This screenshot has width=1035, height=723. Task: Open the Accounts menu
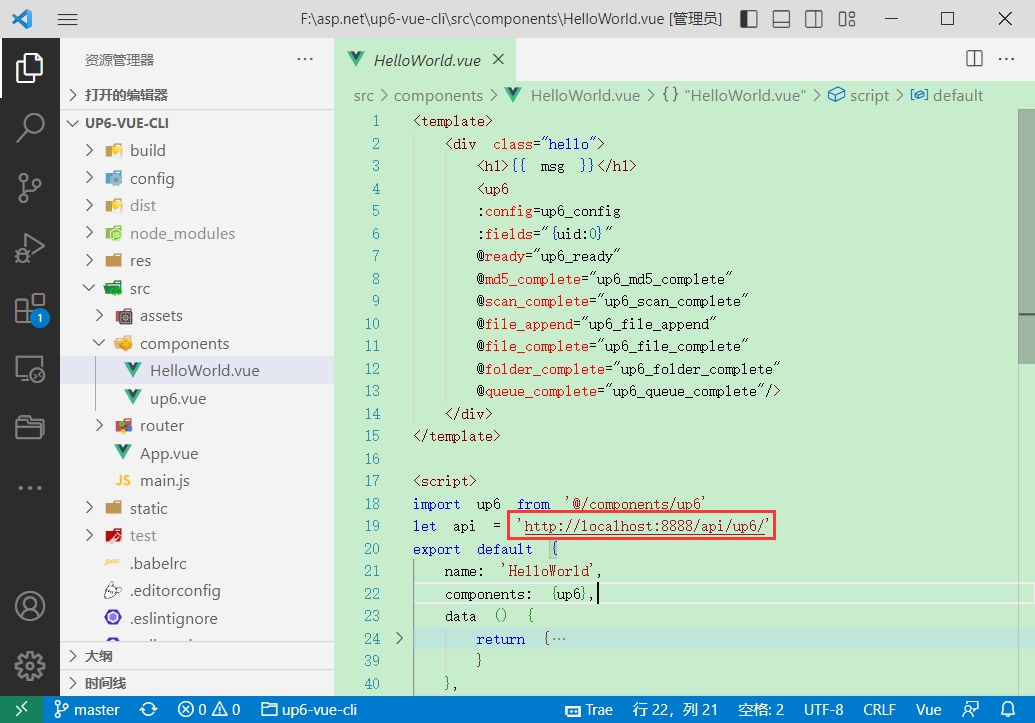(x=30, y=606)
